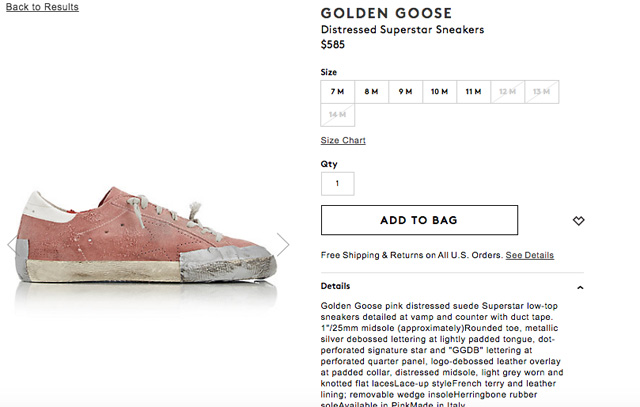Click the sold-out 14 M size
Viewport: 640px width, 407px height.
(x=337, y=115)
